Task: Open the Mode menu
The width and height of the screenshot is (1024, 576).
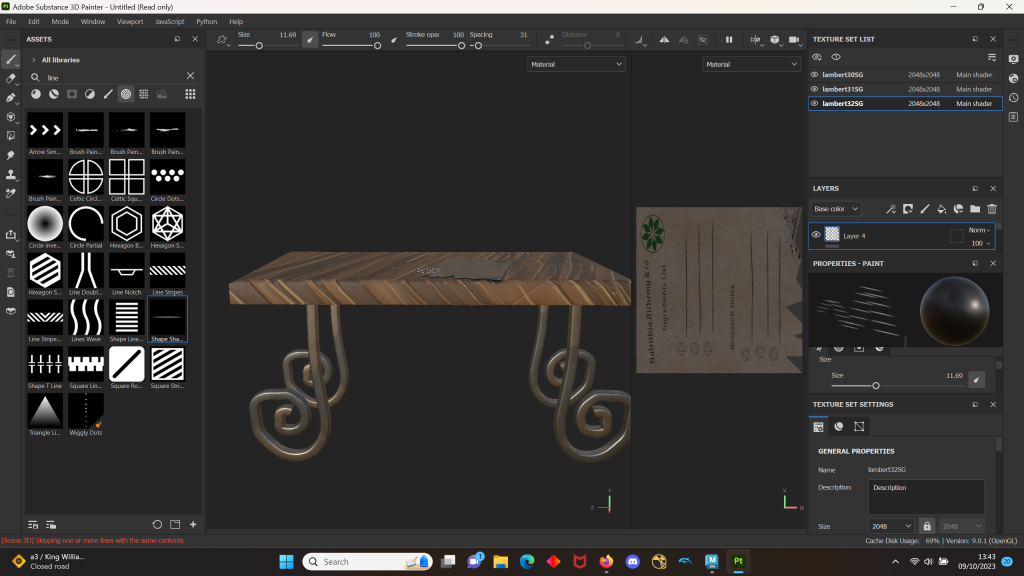Action: pyautogui.click(x=60, y=22)
